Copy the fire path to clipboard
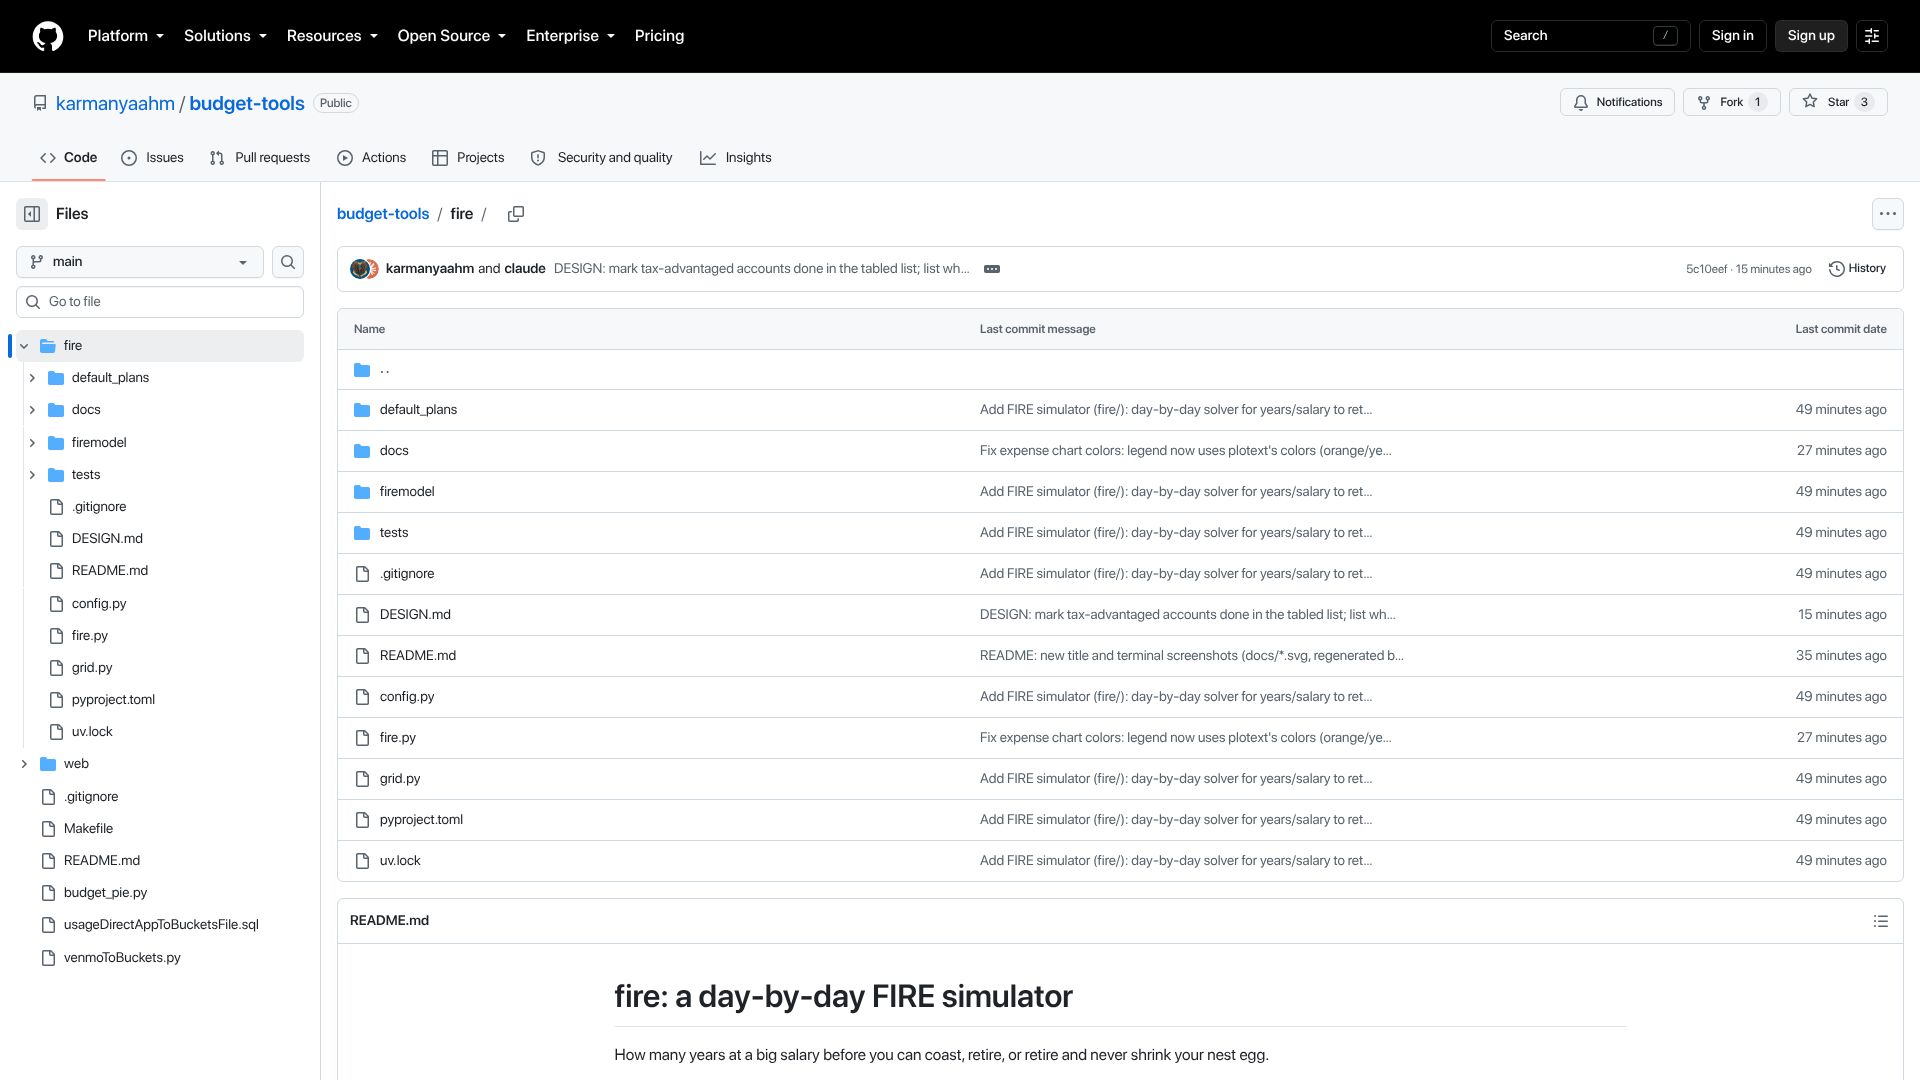Viewport: 1920px width, 1080px height. coord(516,214)
